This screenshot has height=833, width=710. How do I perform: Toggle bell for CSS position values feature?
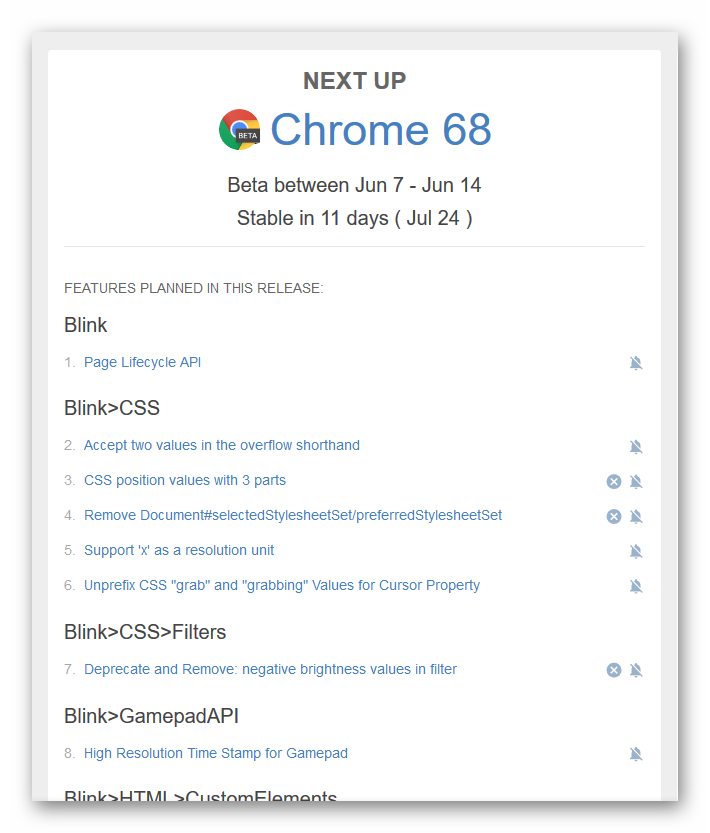pyautogui.click(x=636, y=482)
